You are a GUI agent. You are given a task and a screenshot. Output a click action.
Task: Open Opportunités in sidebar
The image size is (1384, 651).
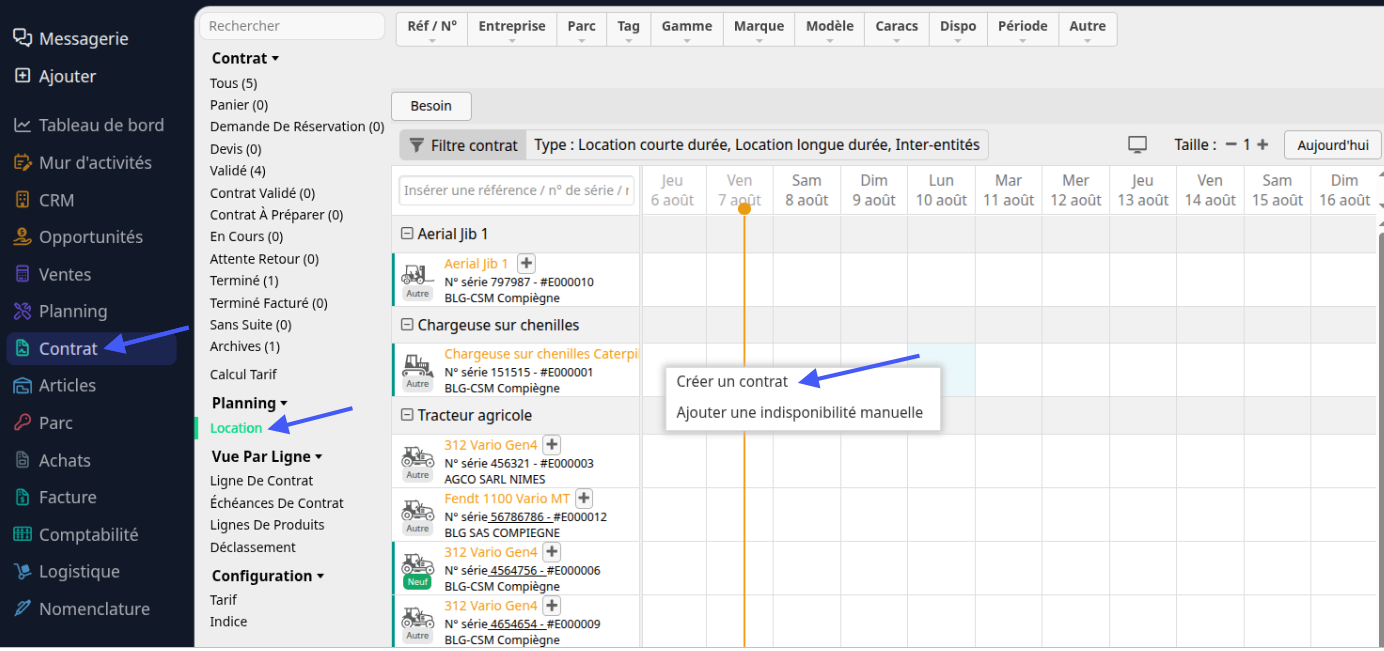point(77,237)
